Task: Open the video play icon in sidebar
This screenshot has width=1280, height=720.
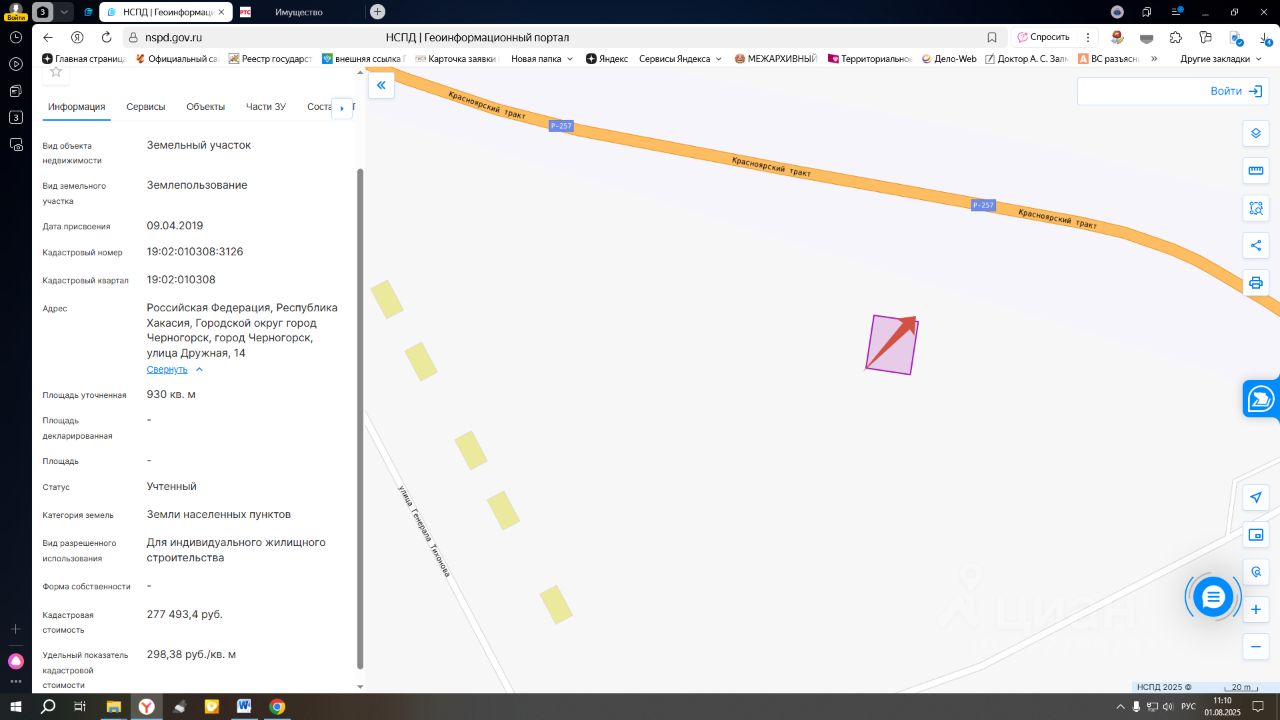Action: click(16, 64)
